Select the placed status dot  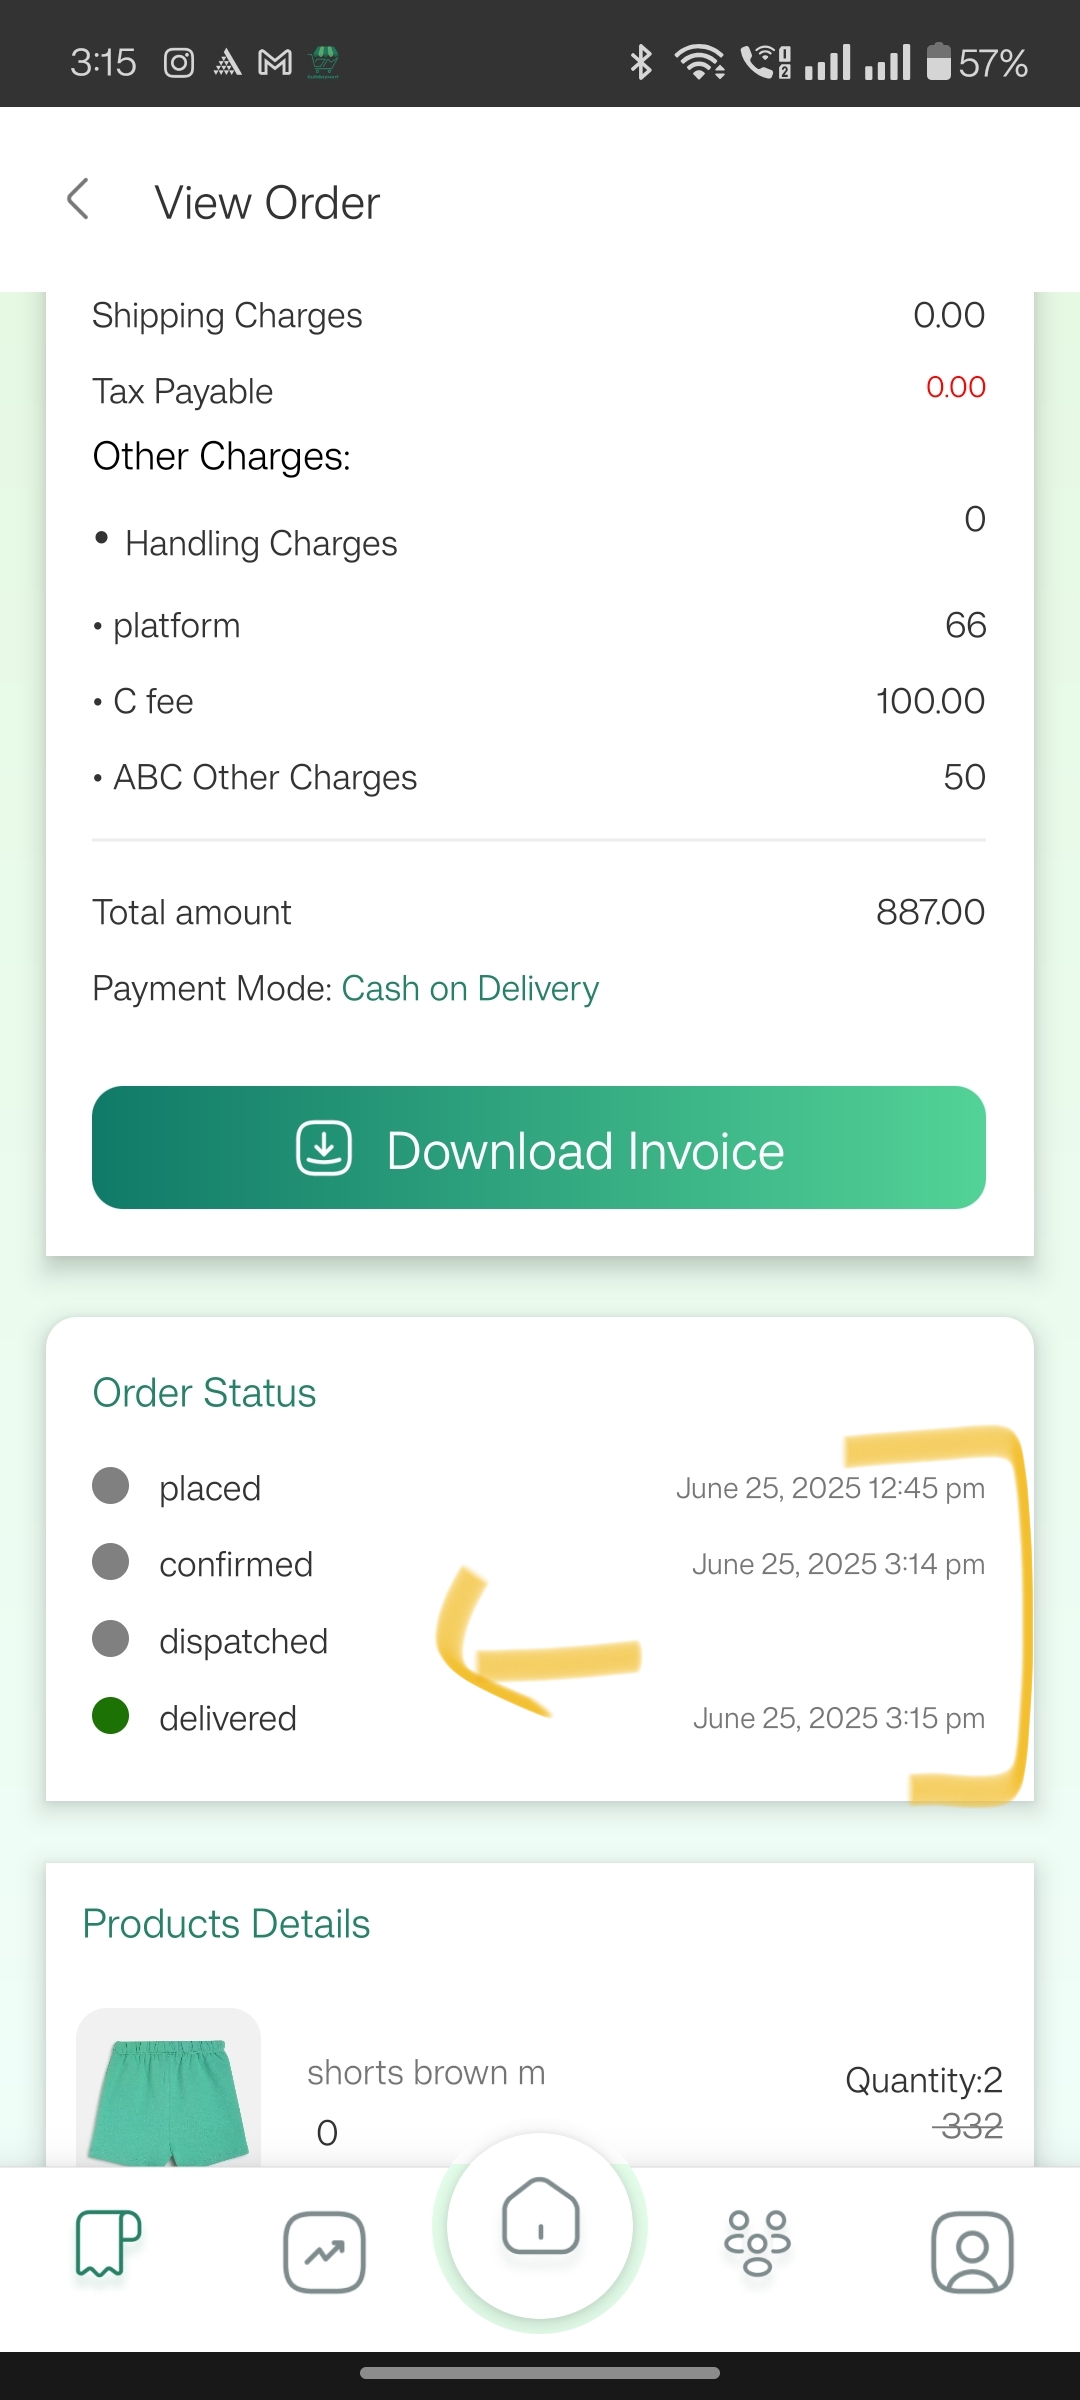coord(110,1486)
